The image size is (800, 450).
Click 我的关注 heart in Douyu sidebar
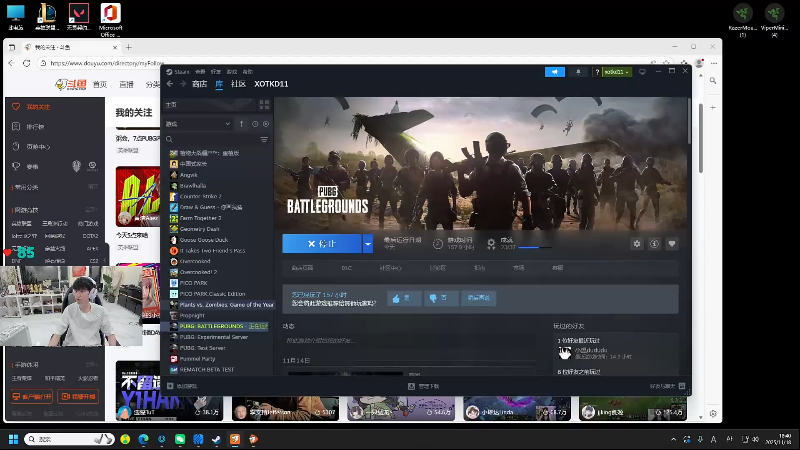coord(16,107)
